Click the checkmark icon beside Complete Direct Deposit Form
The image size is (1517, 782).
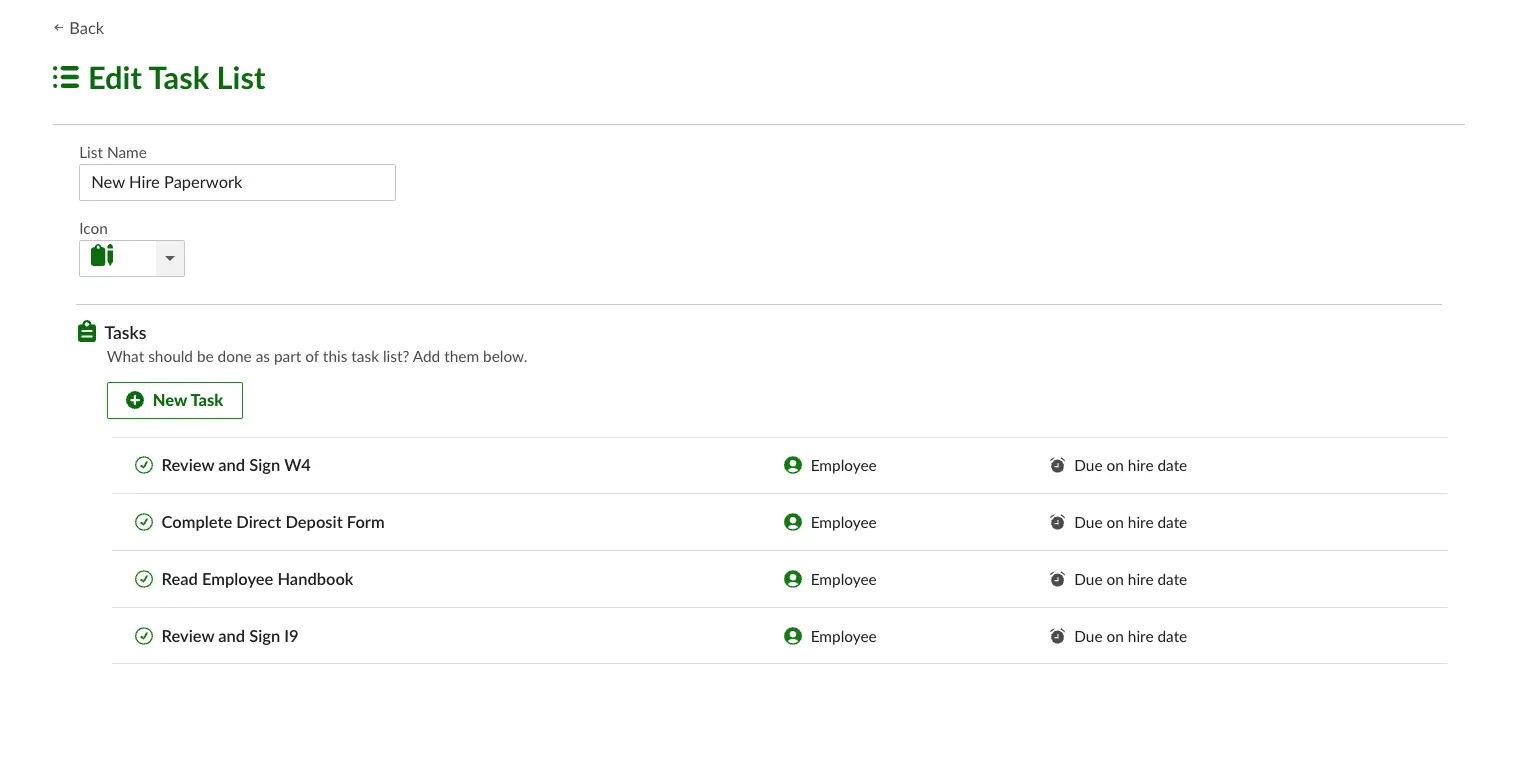144,522
